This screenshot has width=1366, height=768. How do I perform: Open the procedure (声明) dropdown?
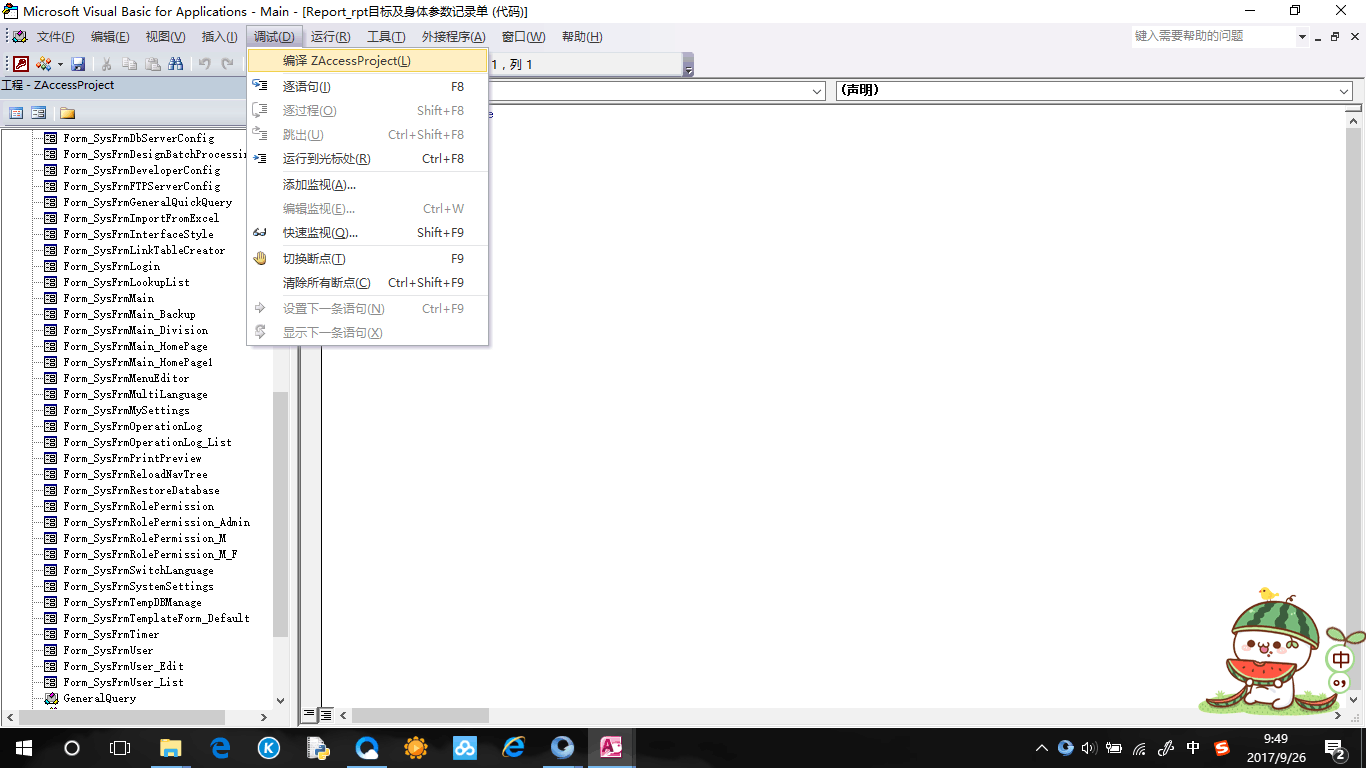click(1094, 90)
